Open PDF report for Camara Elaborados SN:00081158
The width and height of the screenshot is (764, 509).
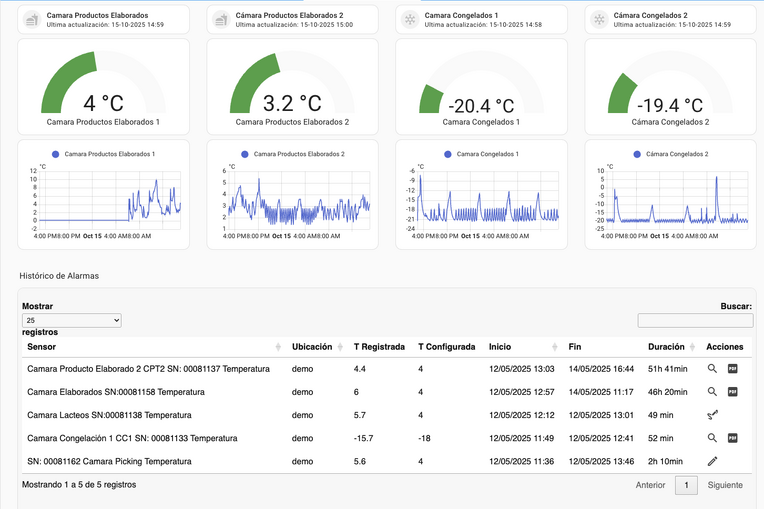[732, 392]
